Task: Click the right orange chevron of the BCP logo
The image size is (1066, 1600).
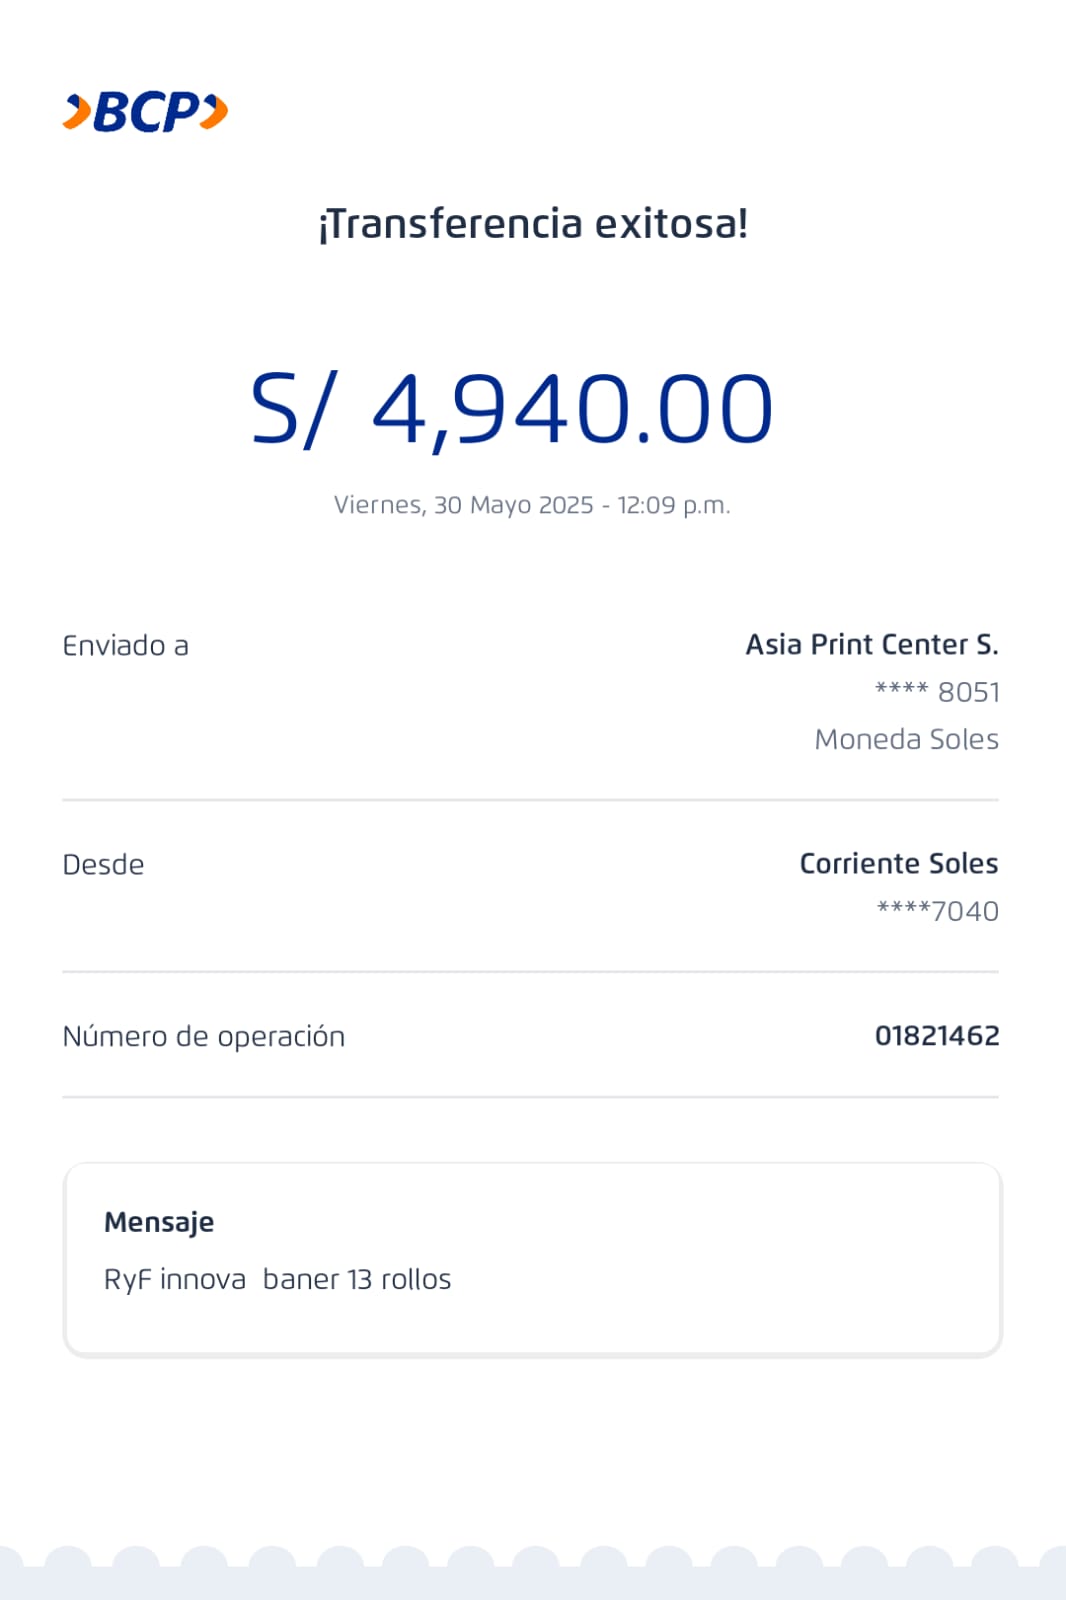Action: pyautogui.click(x=214, y=111)
